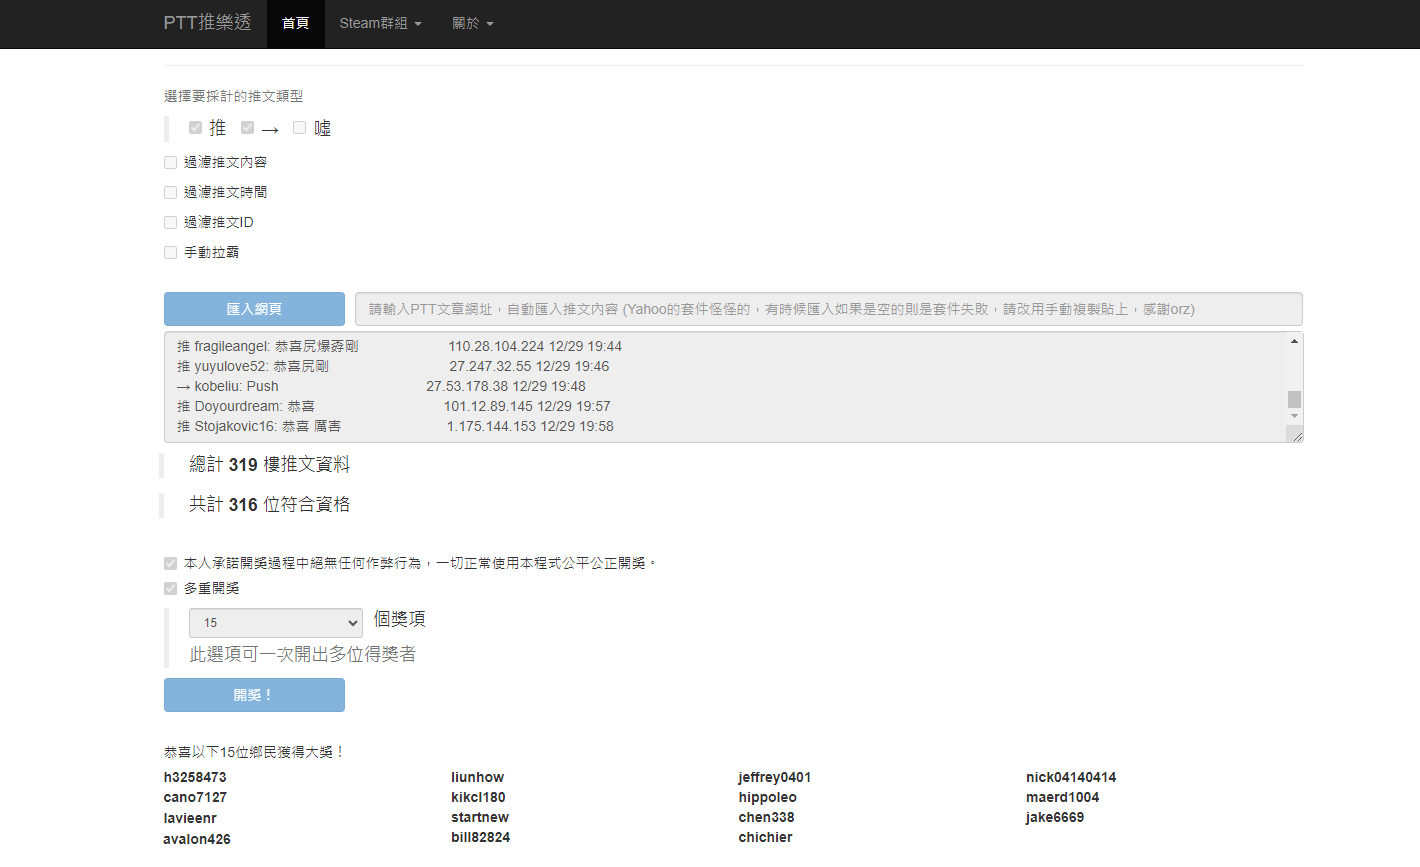1420x867 pixels.
Task: Click the yuyulove52 comment line
Action: point(393,366)
